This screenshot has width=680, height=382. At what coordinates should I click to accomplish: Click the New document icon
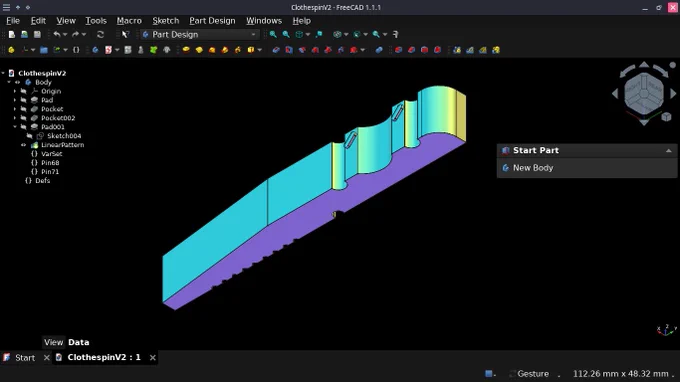pos(12,34)
